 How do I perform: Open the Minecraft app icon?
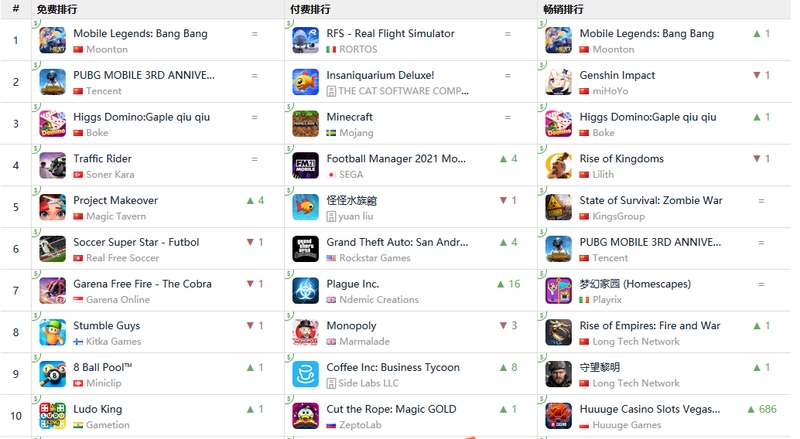(x=305, y=124)
